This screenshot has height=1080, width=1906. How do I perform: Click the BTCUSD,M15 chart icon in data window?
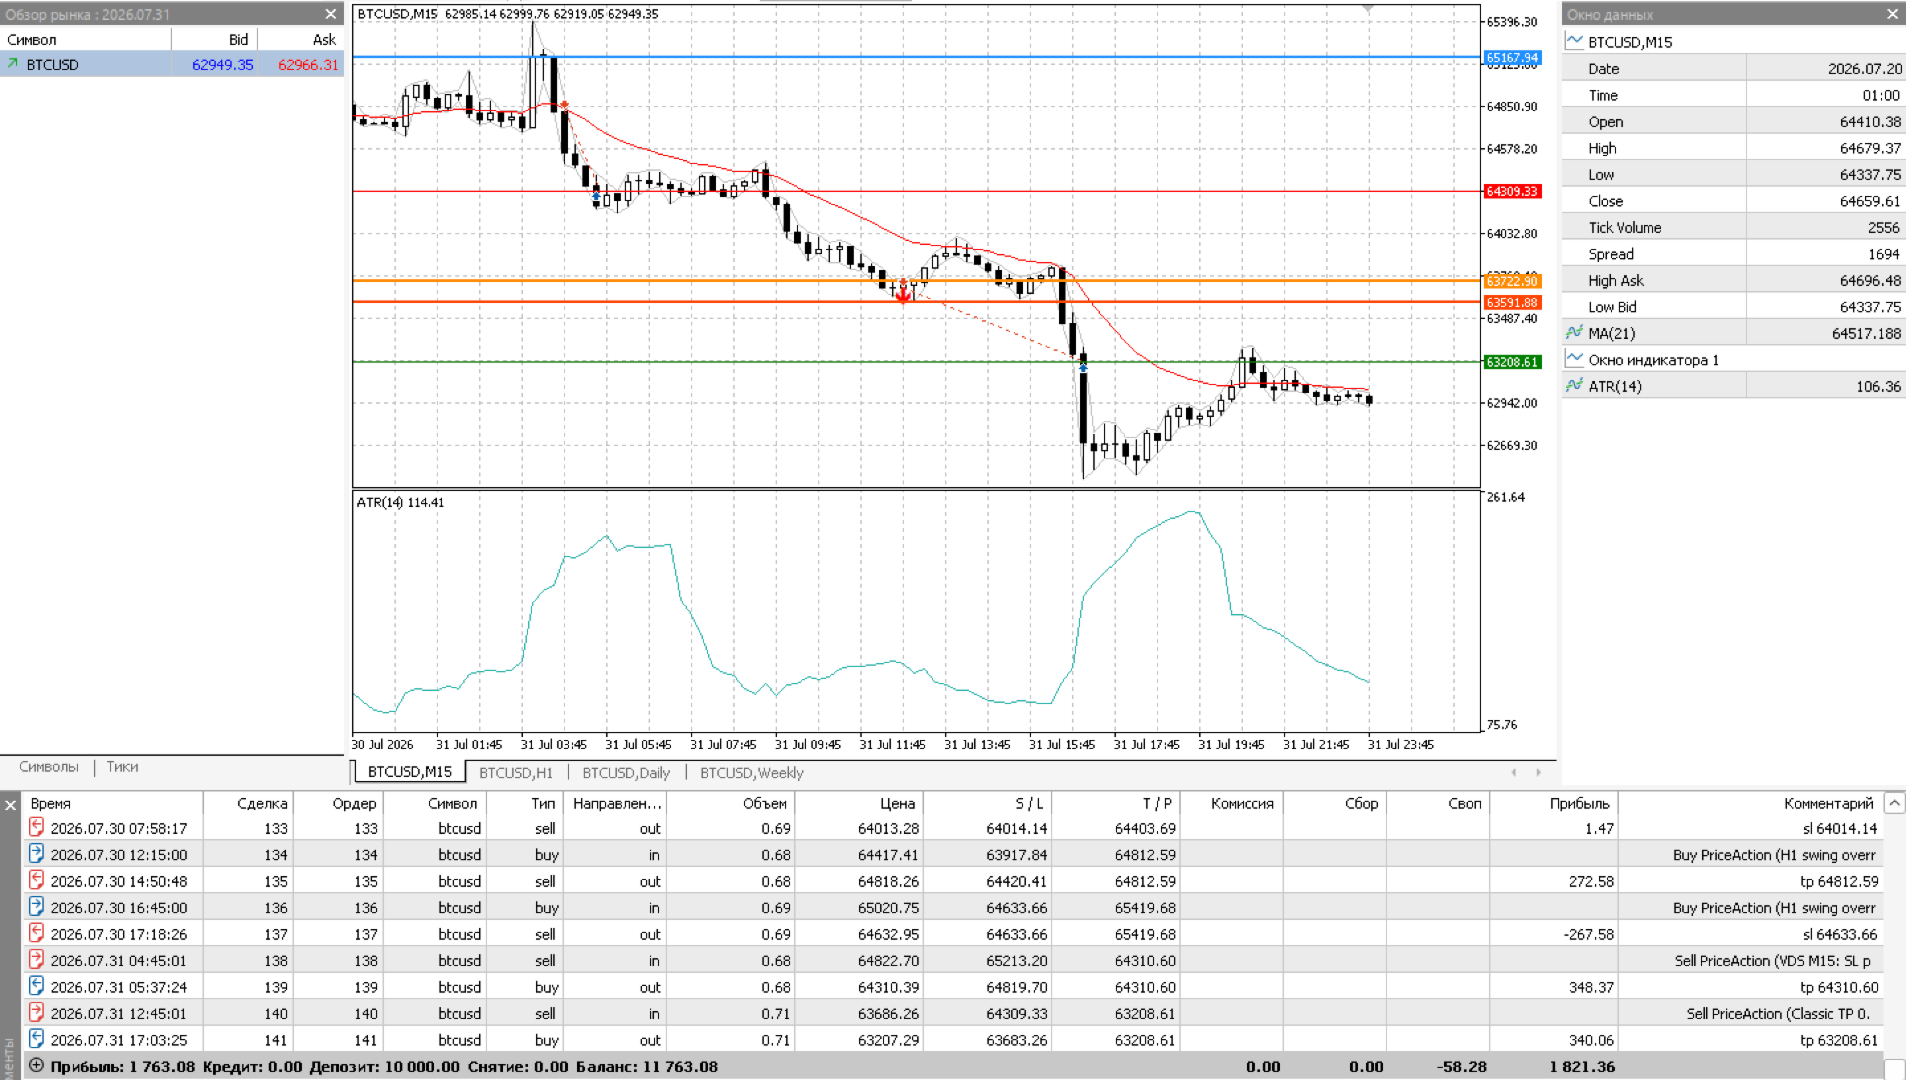coord(1574,41)
